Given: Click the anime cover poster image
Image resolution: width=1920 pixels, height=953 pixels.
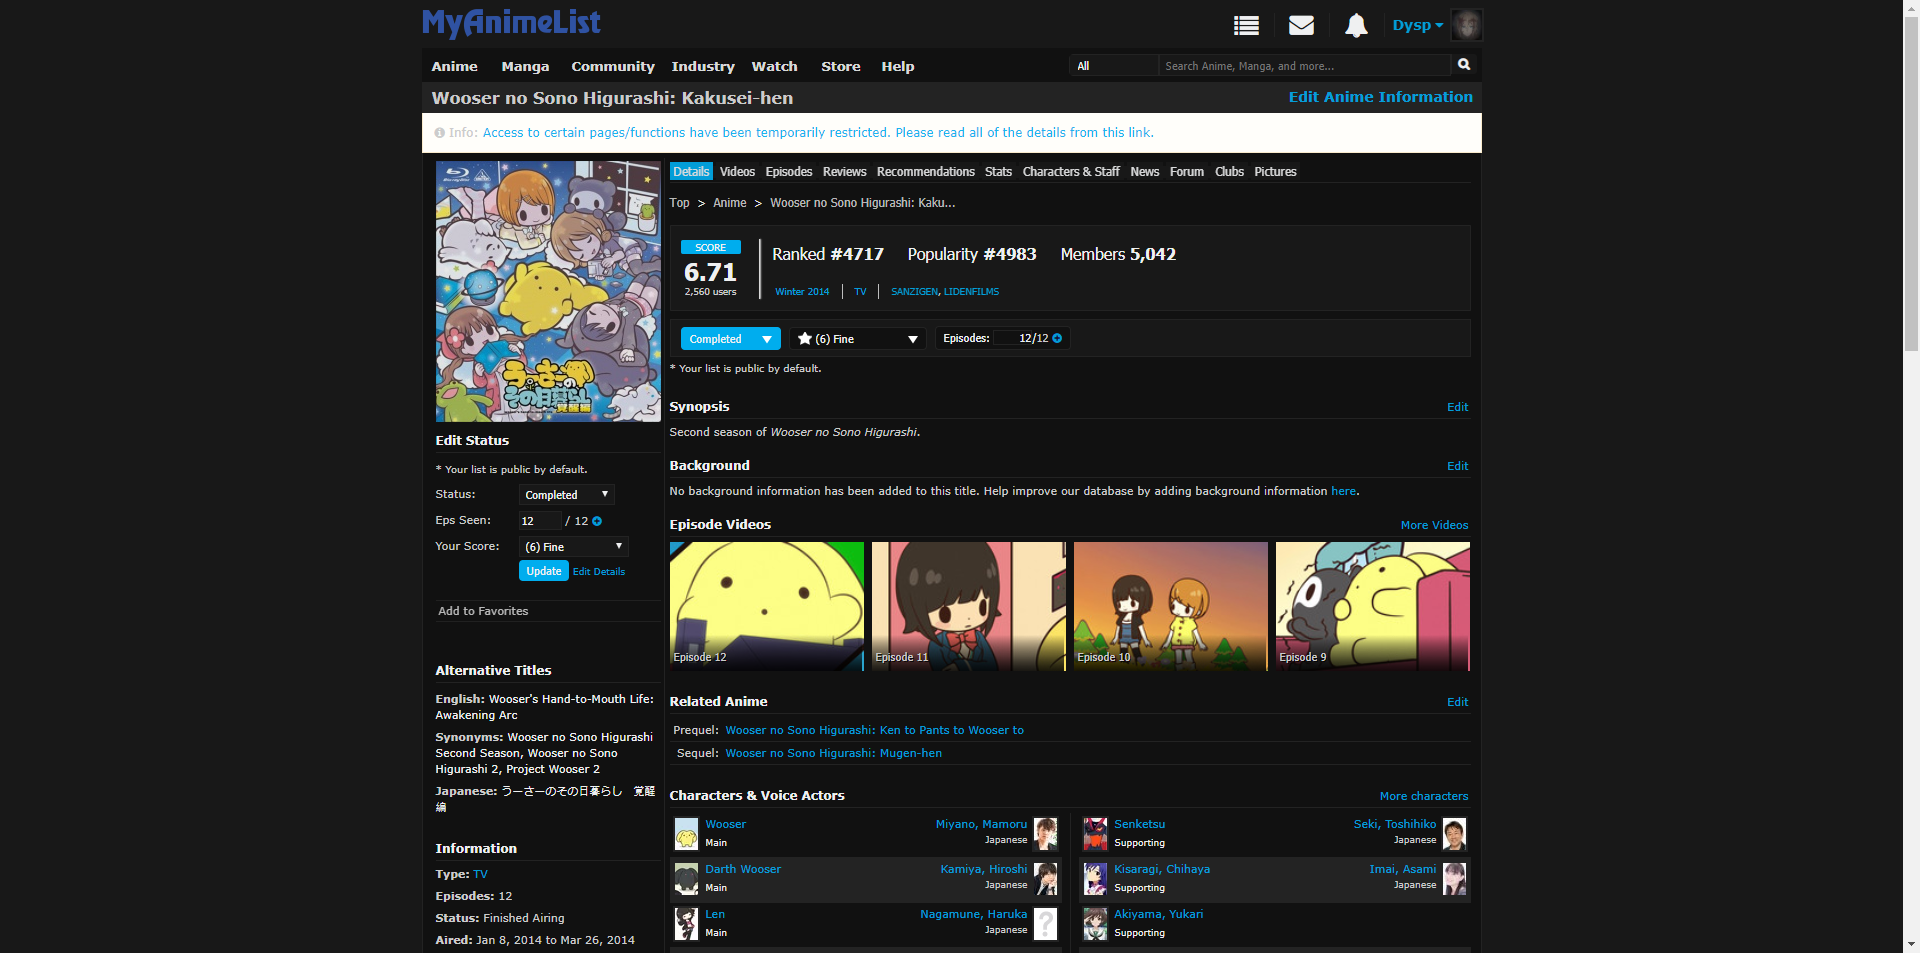Looking at the screenshot, I should 548,291.
